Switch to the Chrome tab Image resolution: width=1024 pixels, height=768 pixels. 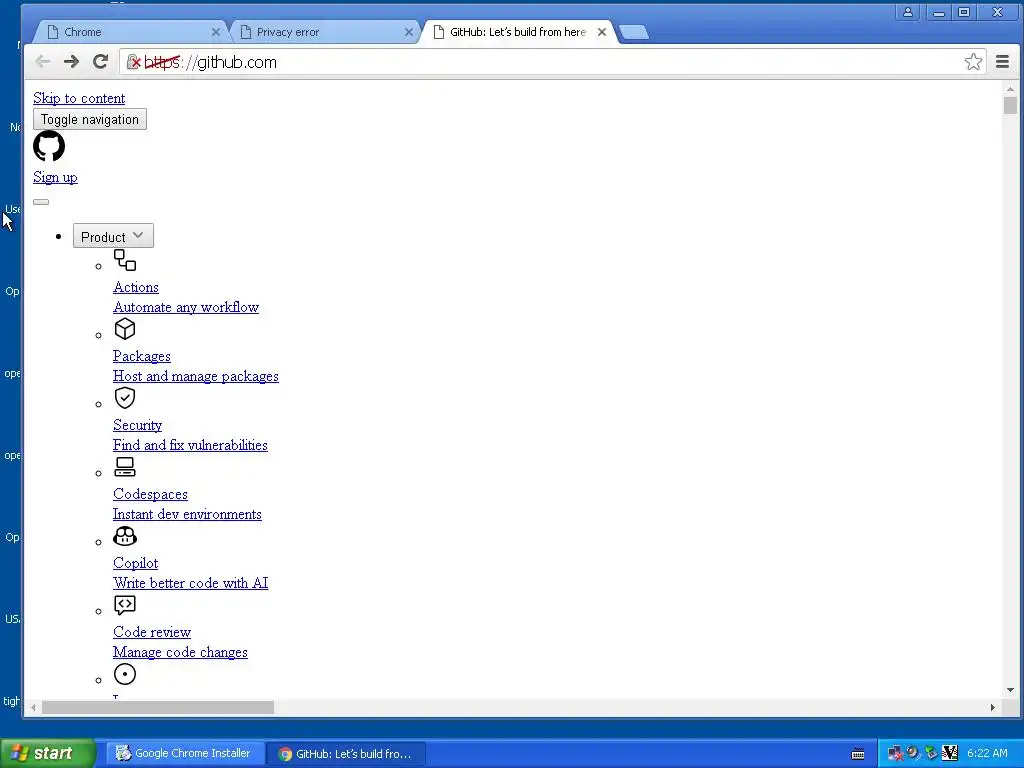pos(129,31)
